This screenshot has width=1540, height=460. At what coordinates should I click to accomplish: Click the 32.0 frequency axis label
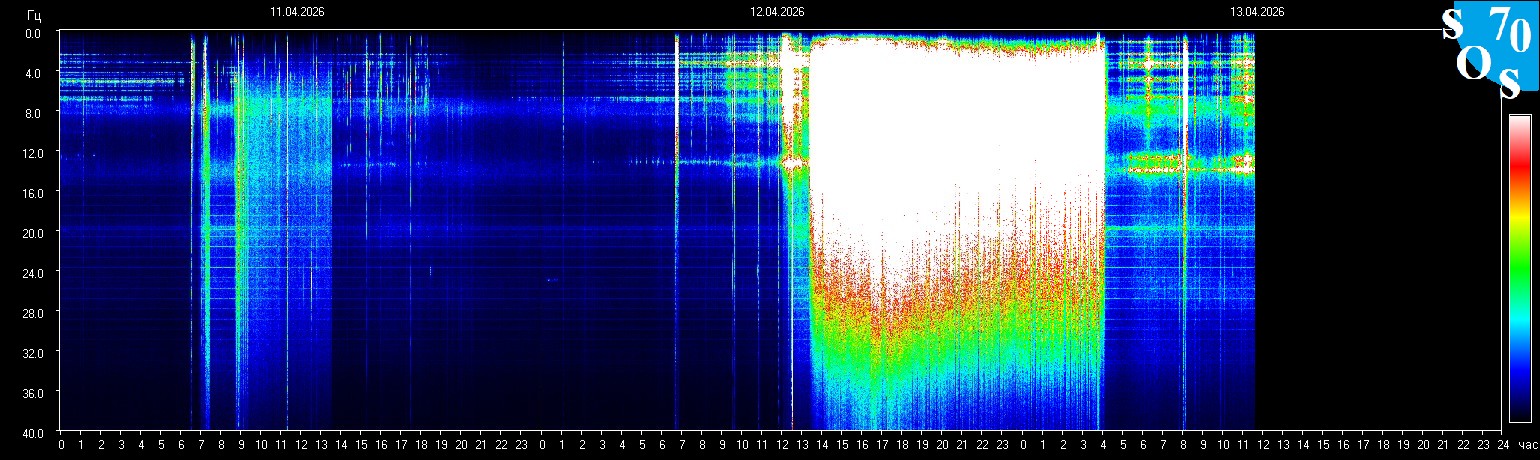tap(33, 352)
